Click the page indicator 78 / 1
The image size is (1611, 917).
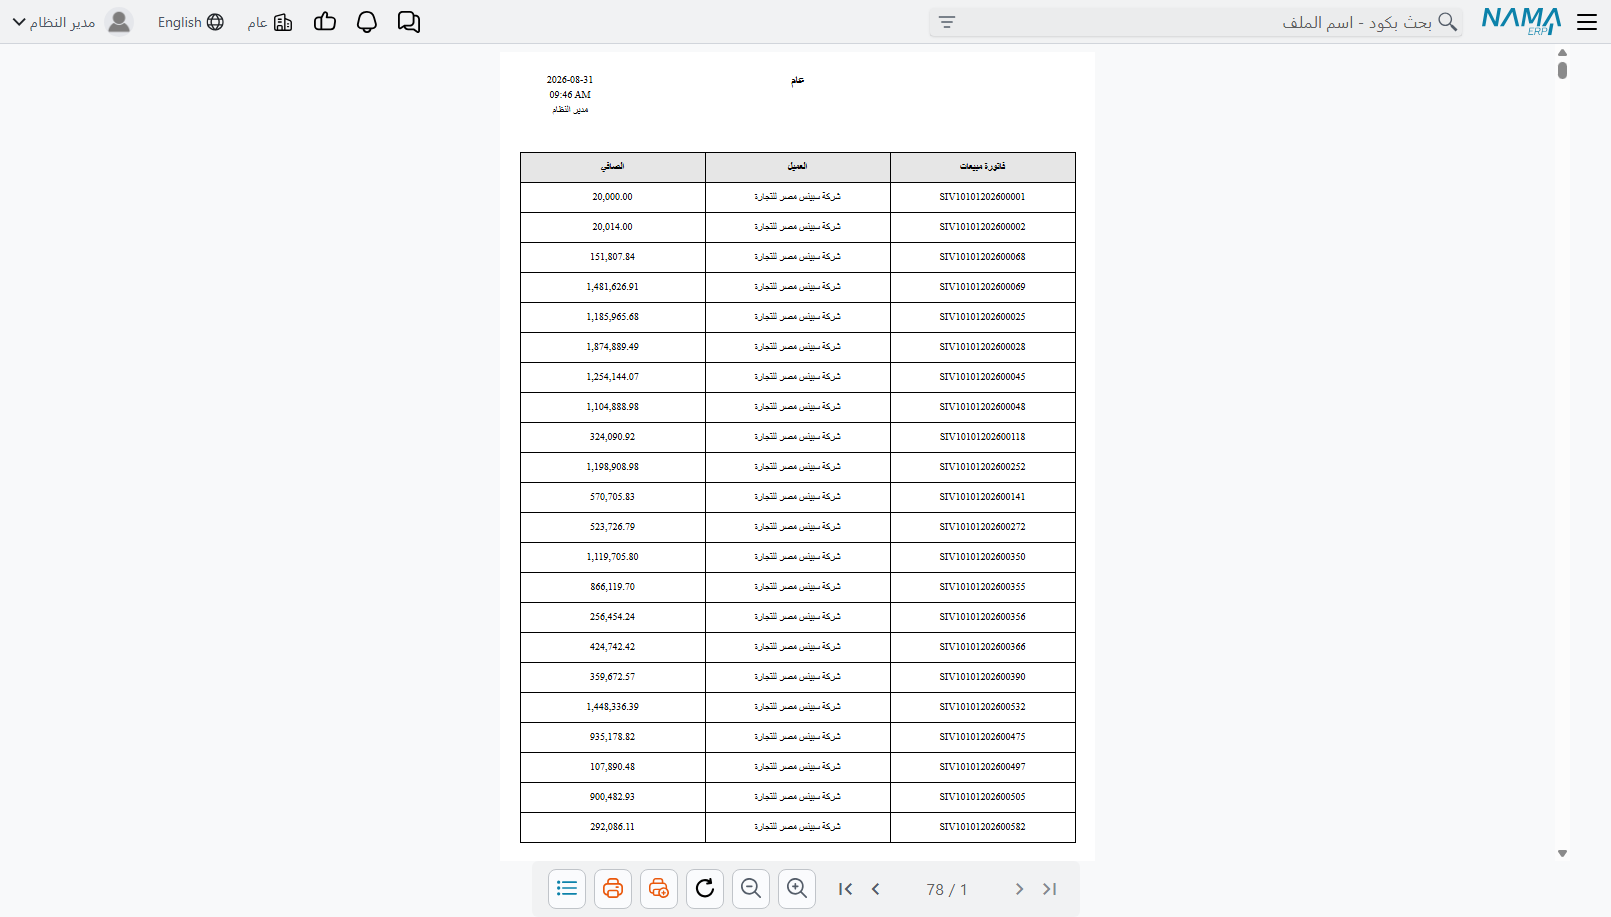coord(947,889)
